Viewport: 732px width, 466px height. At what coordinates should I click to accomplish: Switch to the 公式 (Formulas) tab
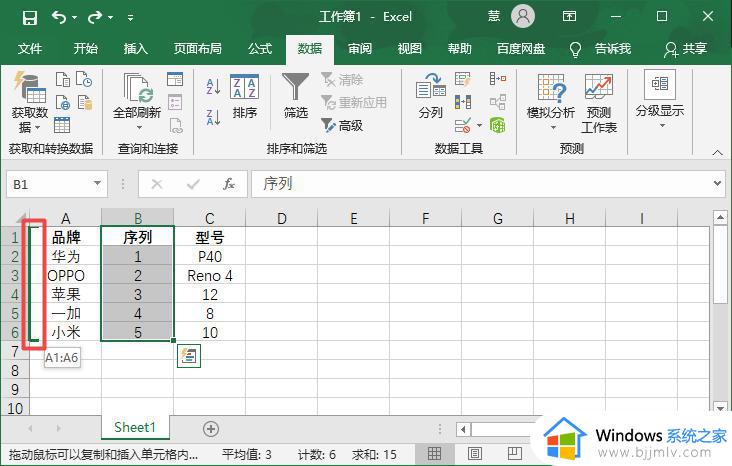coord(260,49)
